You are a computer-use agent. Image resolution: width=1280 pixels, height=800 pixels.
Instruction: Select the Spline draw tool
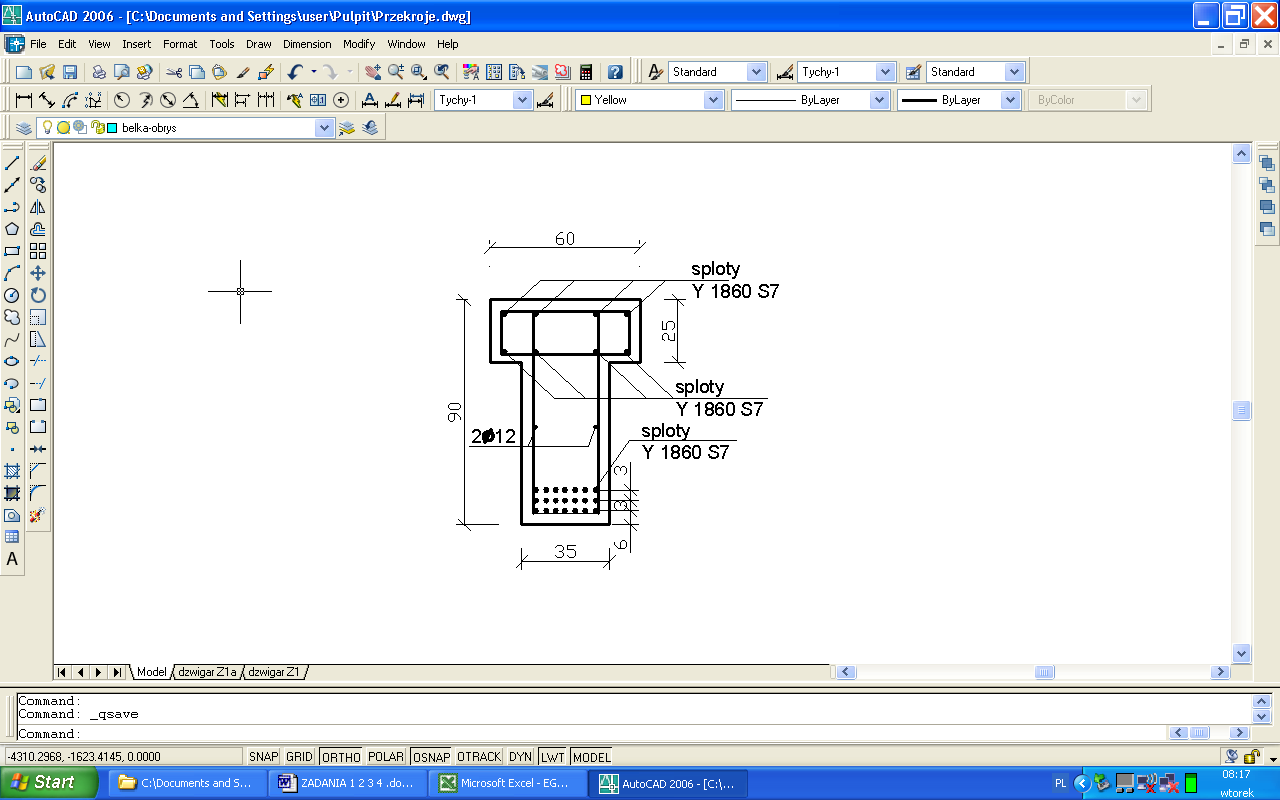coord(12,339)
